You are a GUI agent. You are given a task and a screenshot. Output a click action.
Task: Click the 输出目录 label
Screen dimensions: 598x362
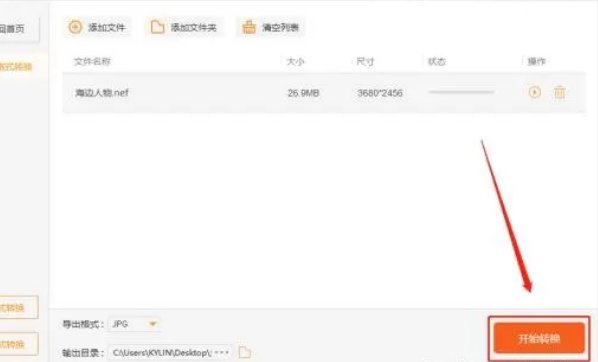coord(83,353)
